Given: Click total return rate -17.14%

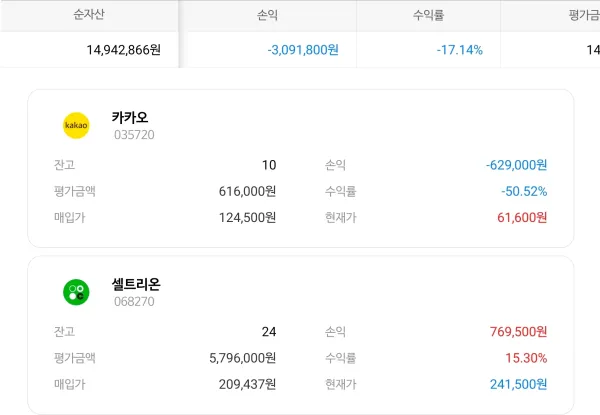Looking at the screenshot, I should (460, 50).
